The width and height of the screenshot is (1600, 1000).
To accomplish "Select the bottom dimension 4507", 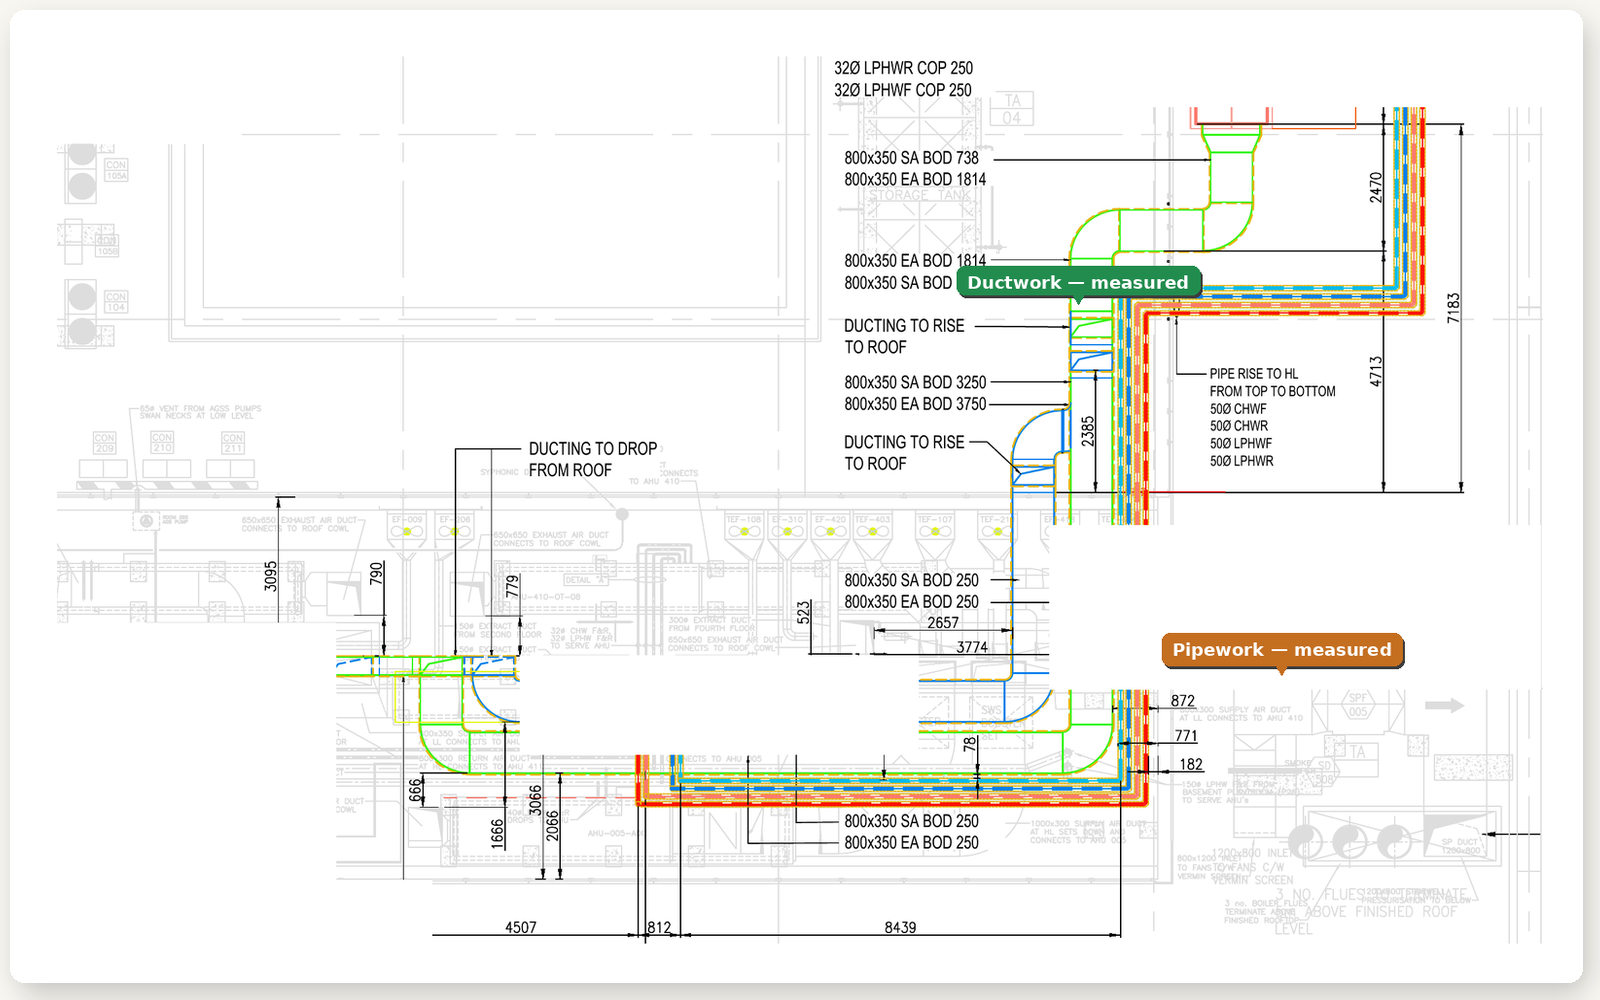I will (x=521, y=927).
